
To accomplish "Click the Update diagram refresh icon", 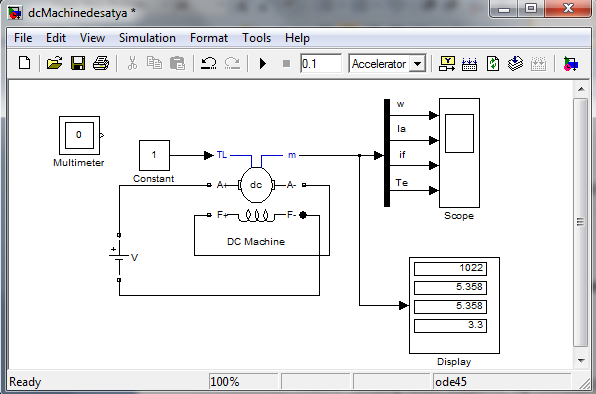I will [493, 63].
